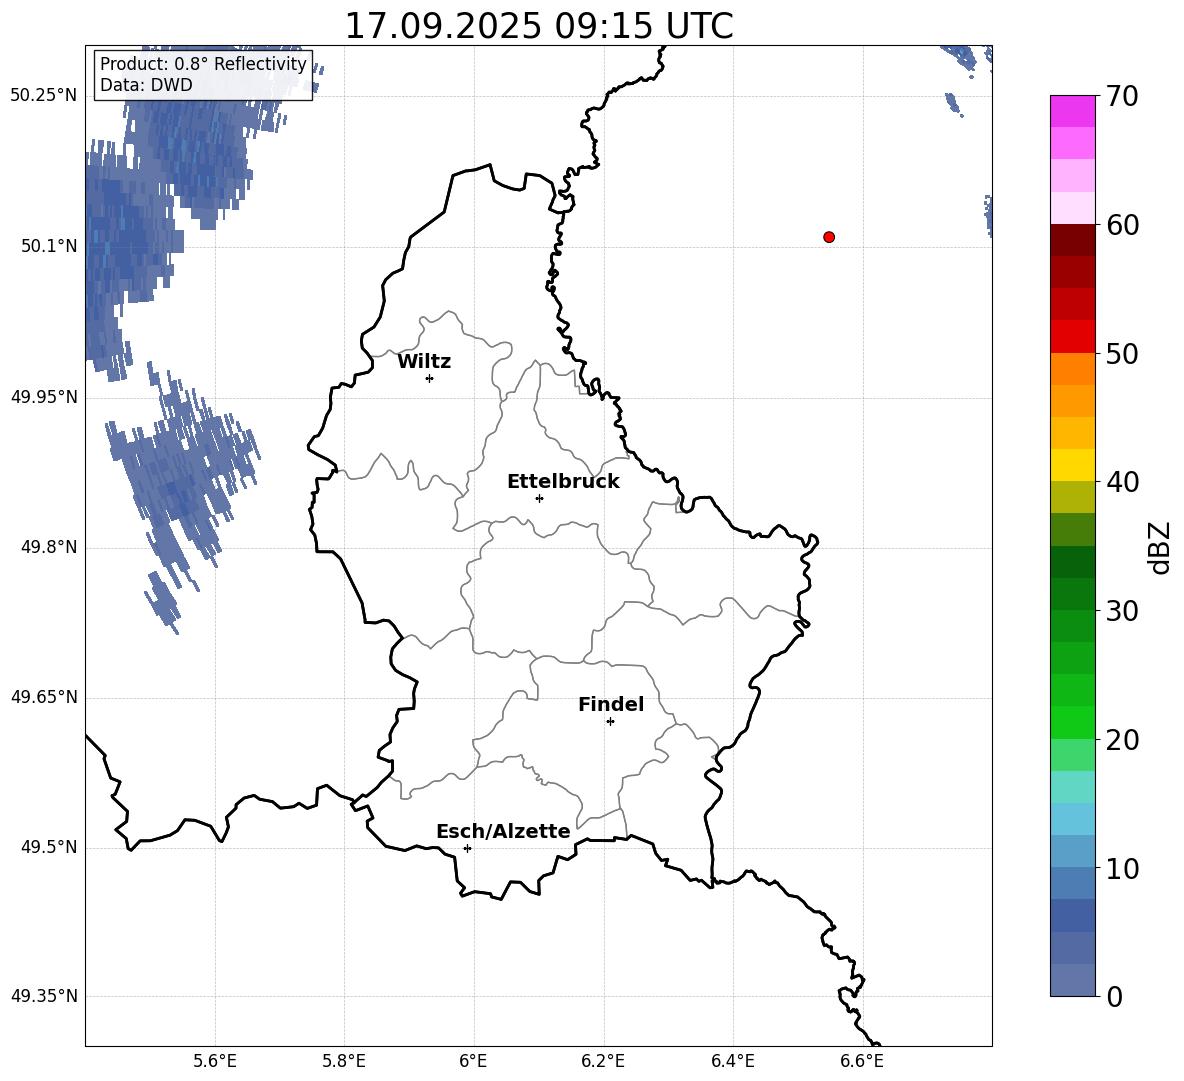Click the Product: 0.8° Reflectivity text

click(x=203, y=63)
